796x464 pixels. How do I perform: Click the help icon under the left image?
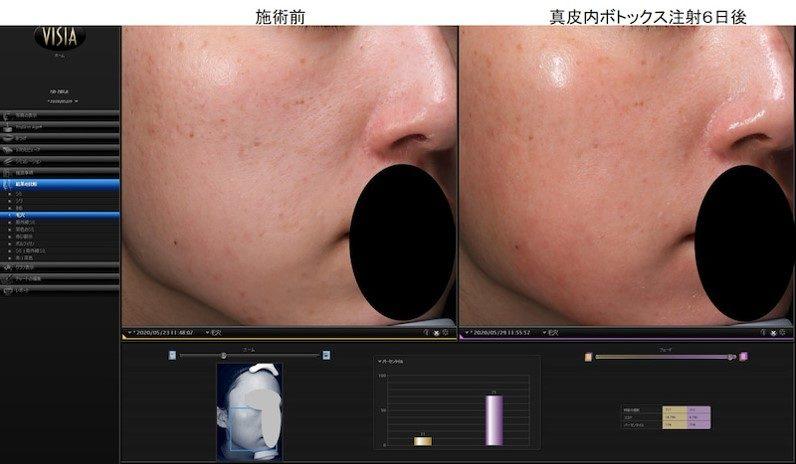pos(427,332)
